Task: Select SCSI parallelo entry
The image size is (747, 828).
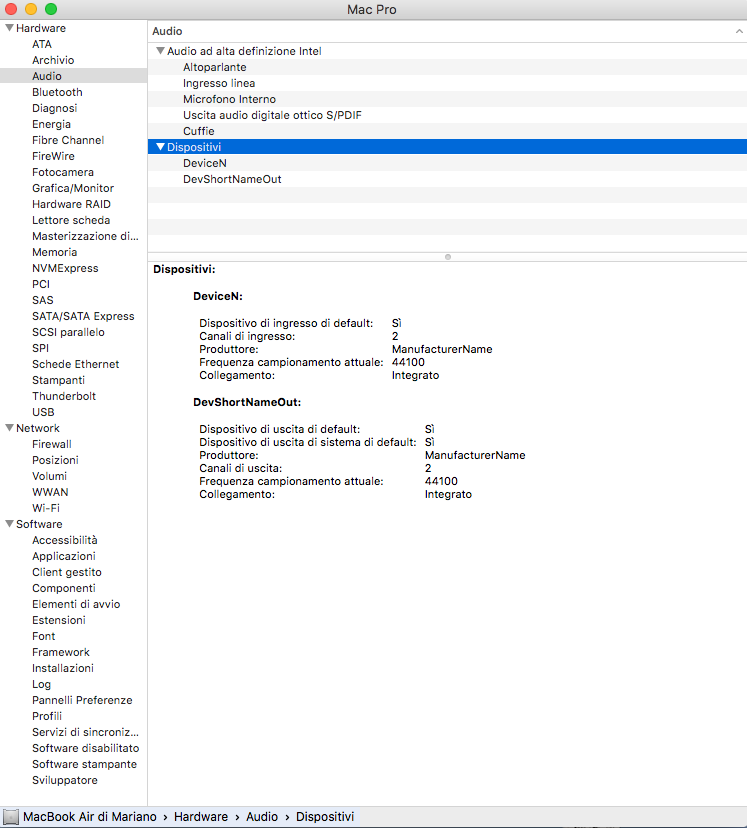Action: tap(68, 332)
